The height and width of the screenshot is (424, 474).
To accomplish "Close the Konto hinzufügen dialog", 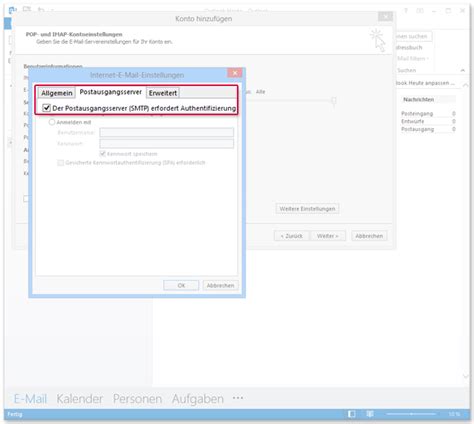I will 385,16.
